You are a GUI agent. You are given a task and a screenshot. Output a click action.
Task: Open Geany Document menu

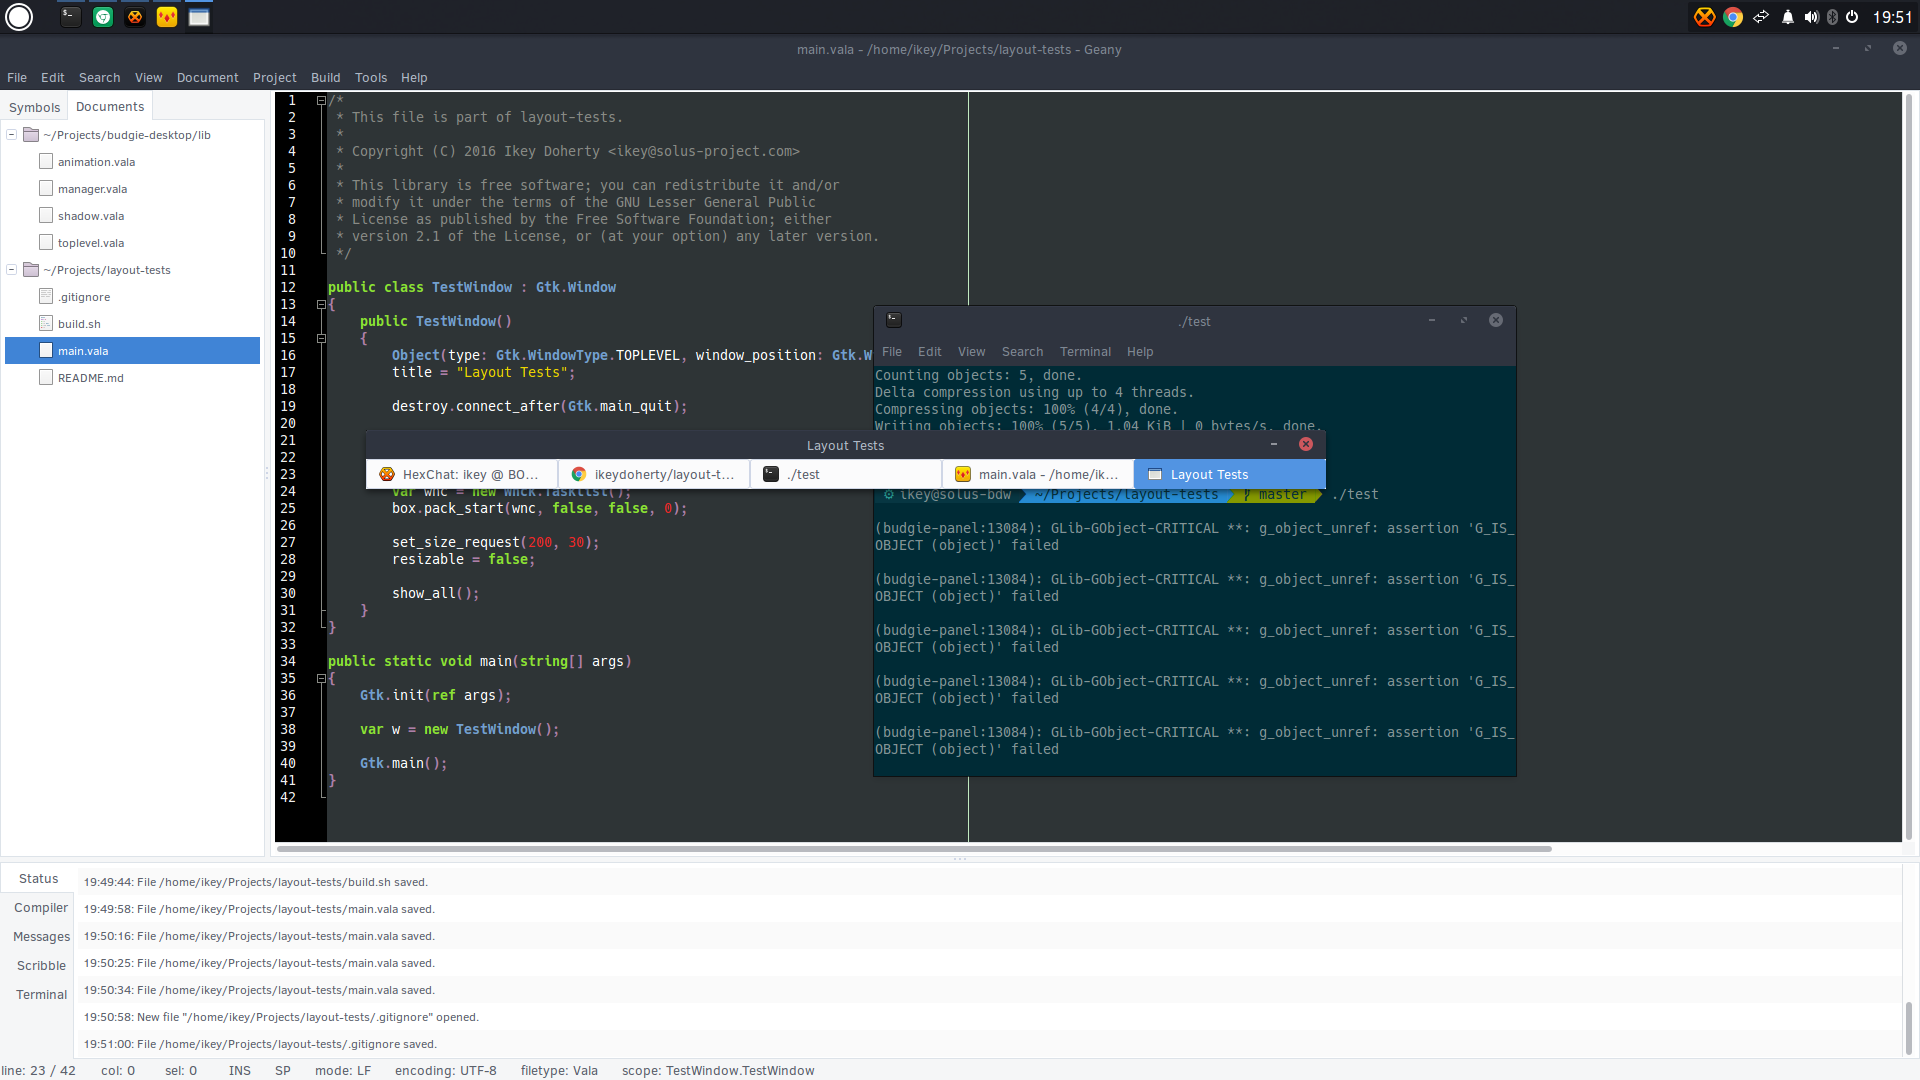pyautogui.click(x=208, y=77)
